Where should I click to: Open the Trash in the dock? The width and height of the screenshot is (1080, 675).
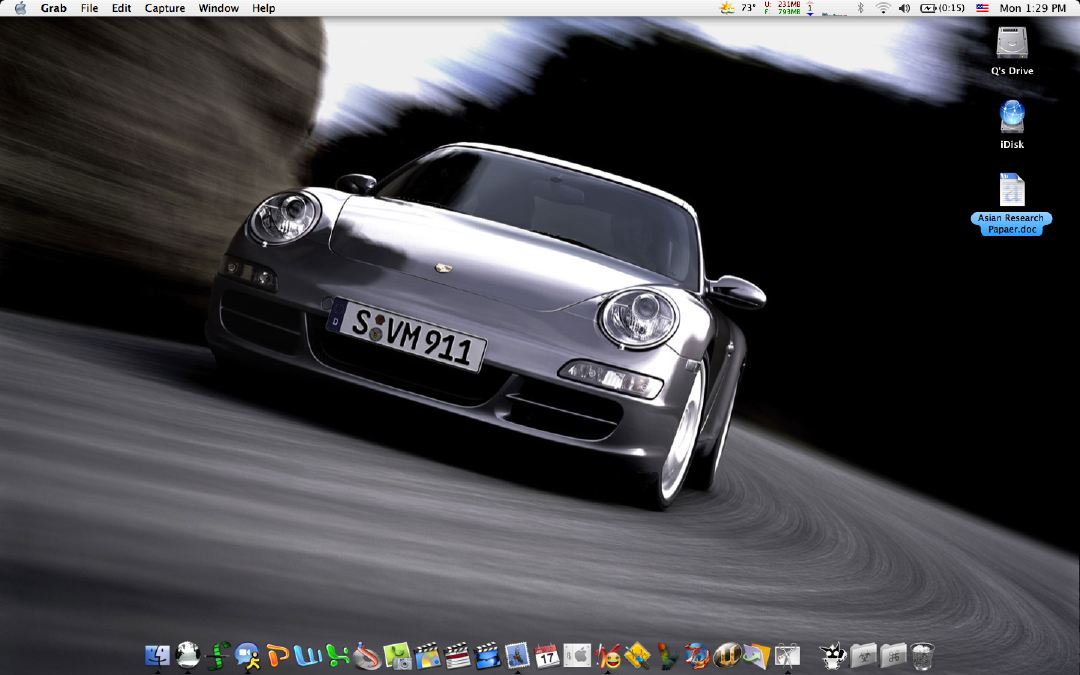(922, 656)
